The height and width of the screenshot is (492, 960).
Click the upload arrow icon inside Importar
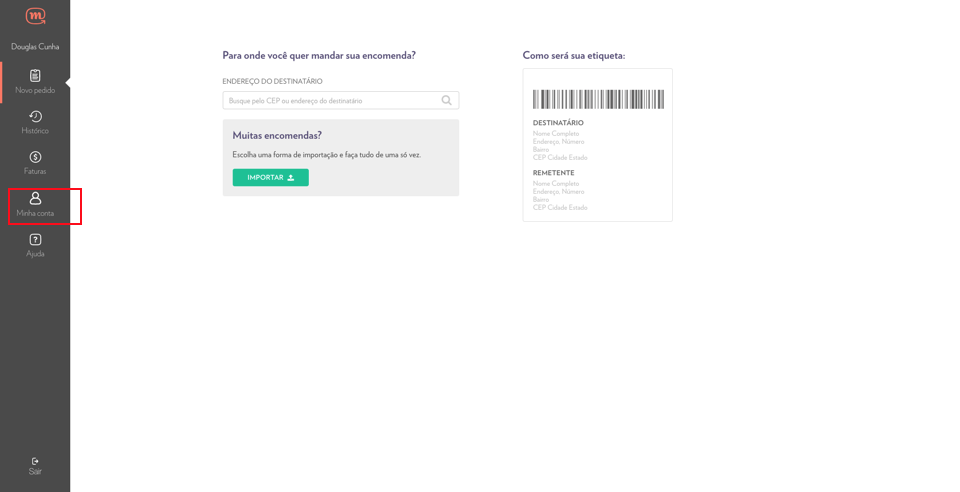click(x=291, y=178)
